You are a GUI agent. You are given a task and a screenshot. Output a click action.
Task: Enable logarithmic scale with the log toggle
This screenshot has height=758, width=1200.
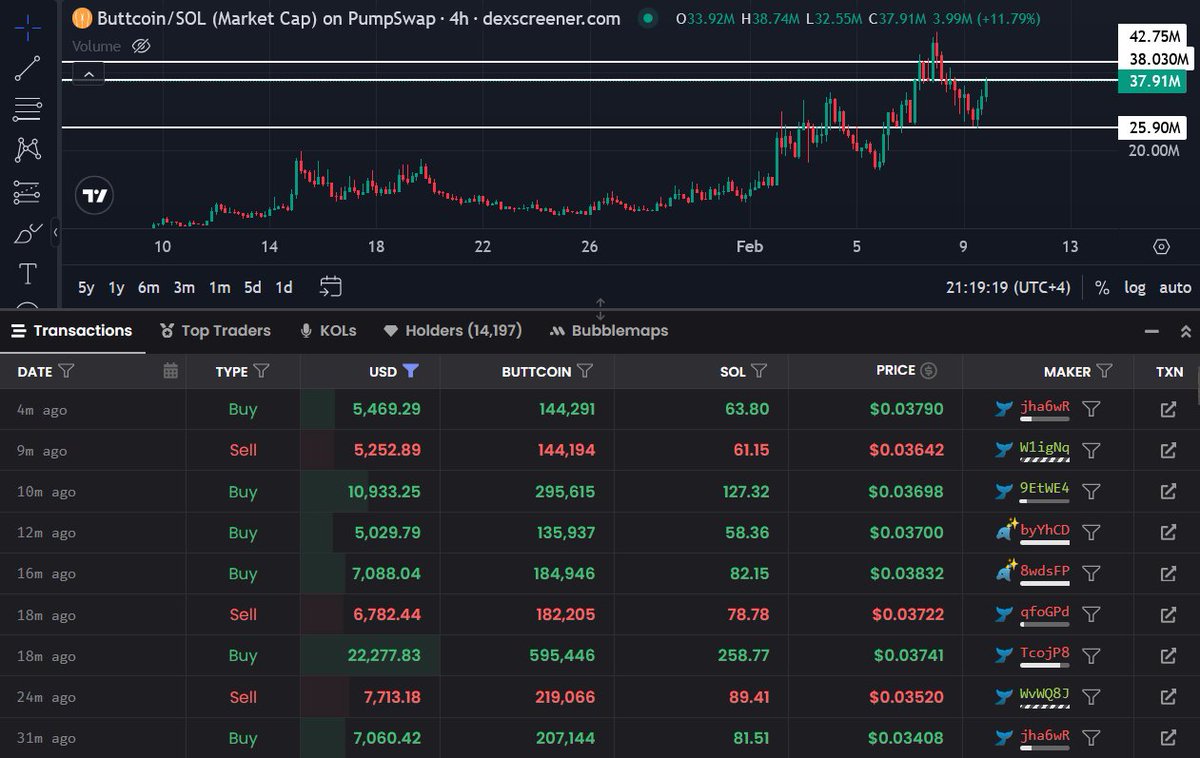click(1134, 287)
